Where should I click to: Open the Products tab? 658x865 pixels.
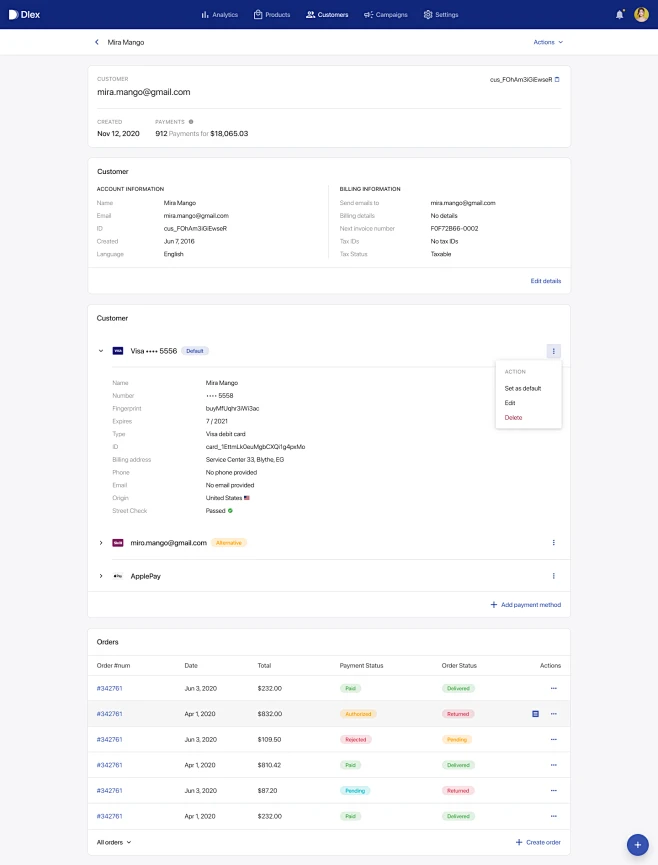271,15
